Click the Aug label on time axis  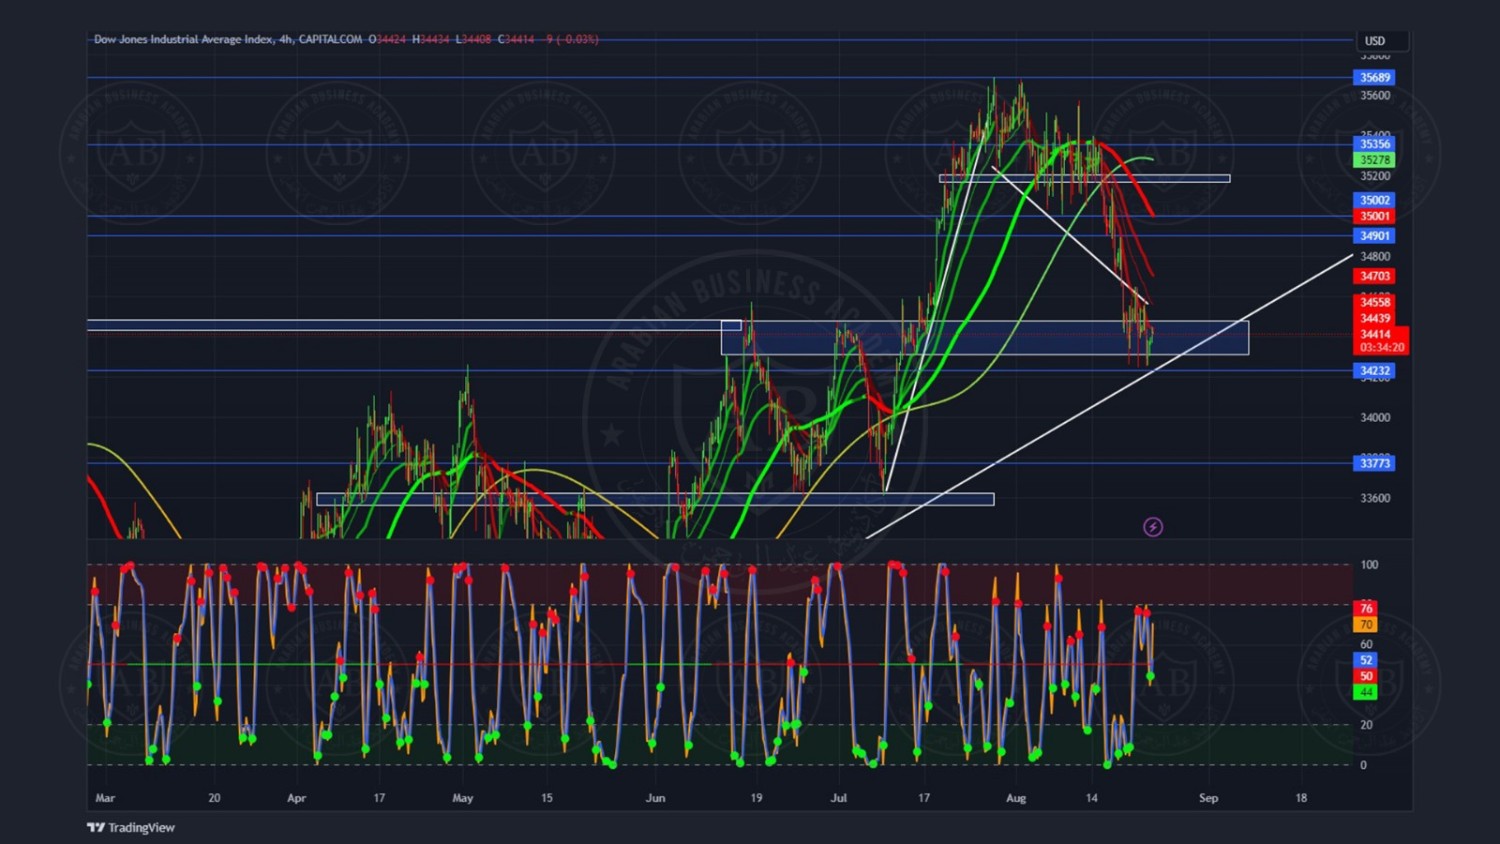tap(1016, 798)
